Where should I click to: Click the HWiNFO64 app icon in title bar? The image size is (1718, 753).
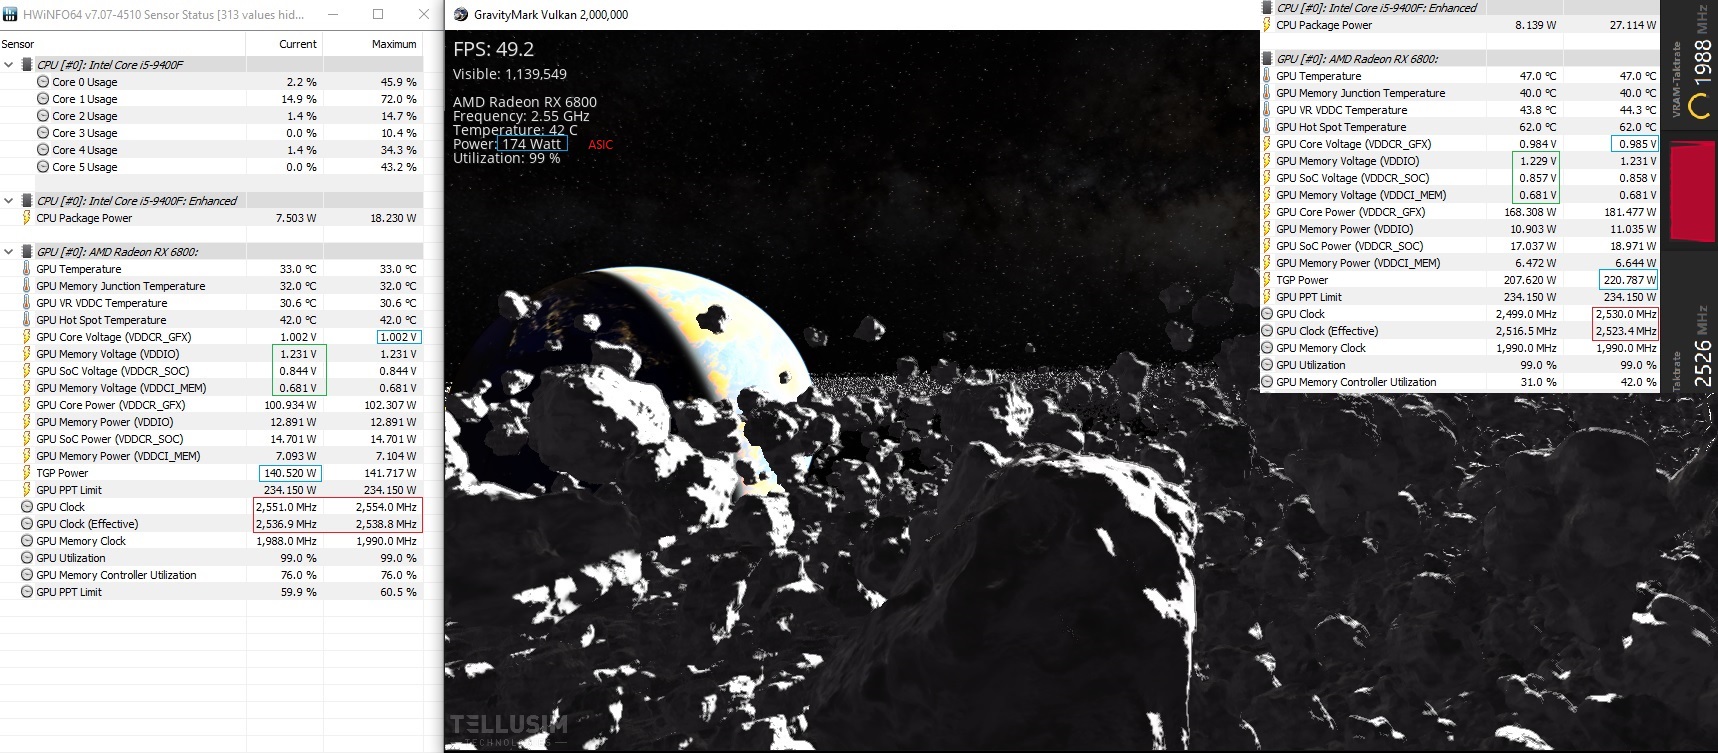click(x=10, y=14)
